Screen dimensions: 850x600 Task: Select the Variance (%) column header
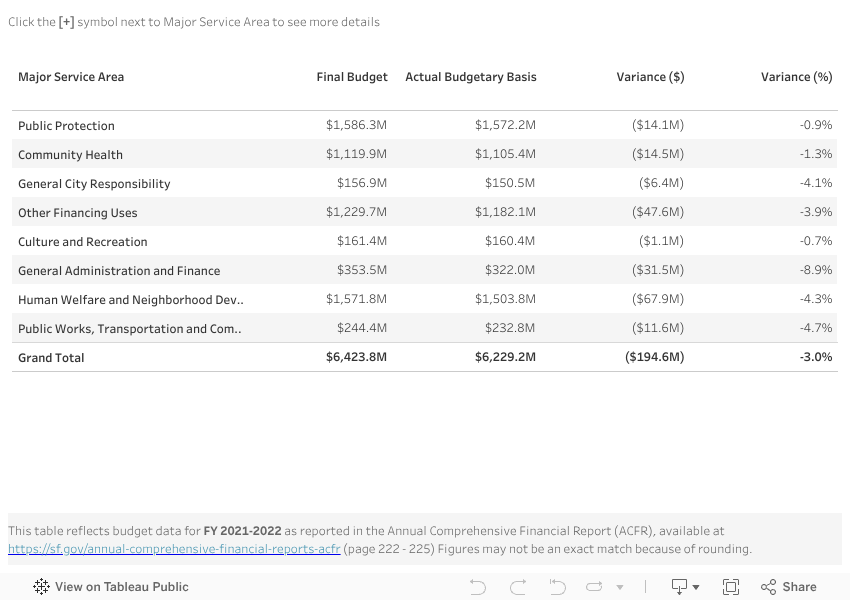796,77
